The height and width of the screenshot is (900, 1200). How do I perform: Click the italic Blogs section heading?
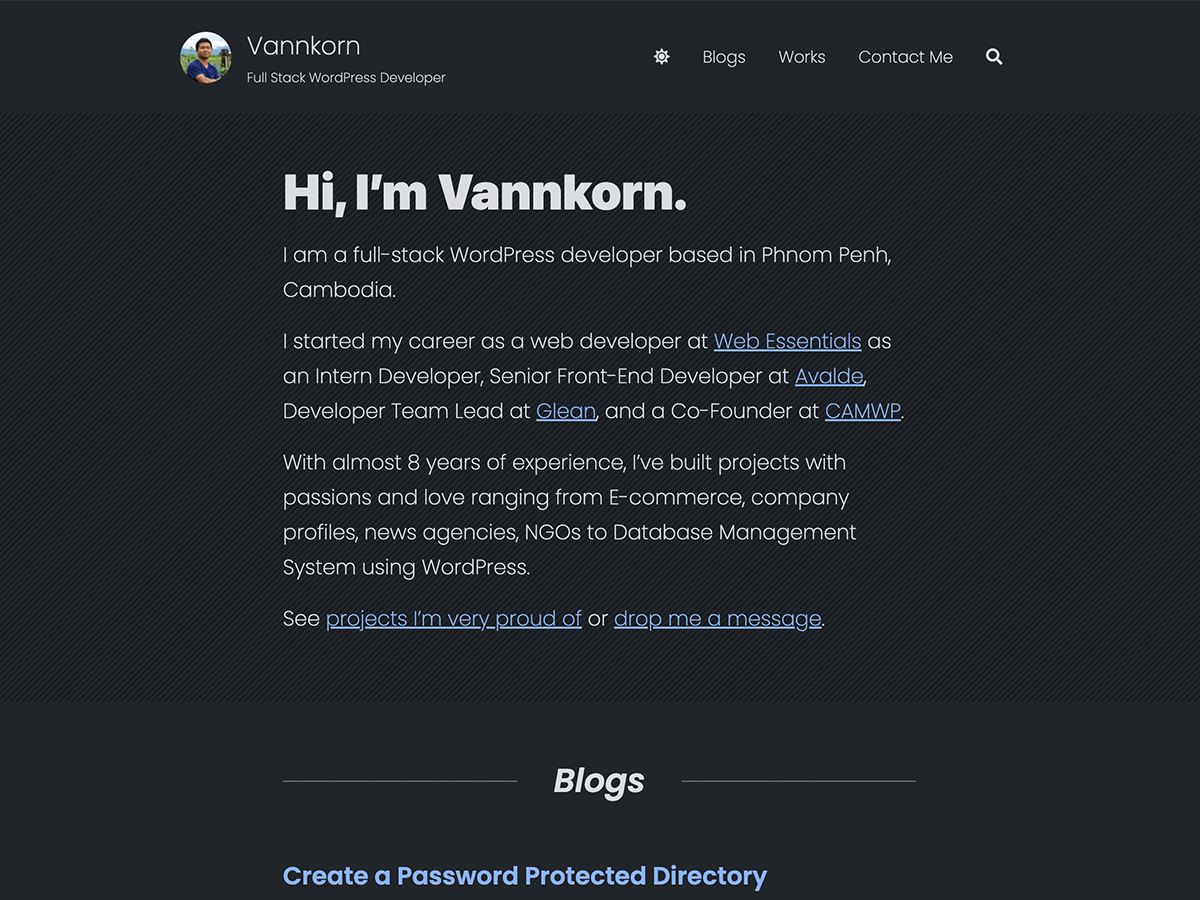(599, 781)
